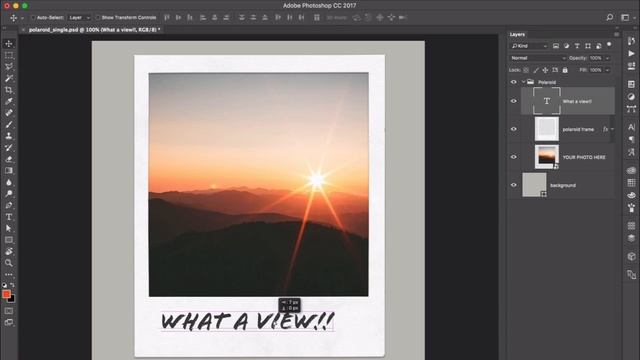The width and height of the screenshot is (640, 360).
Task: Enable the Auto-Select checkbox
Action: (x=33, y=18)
